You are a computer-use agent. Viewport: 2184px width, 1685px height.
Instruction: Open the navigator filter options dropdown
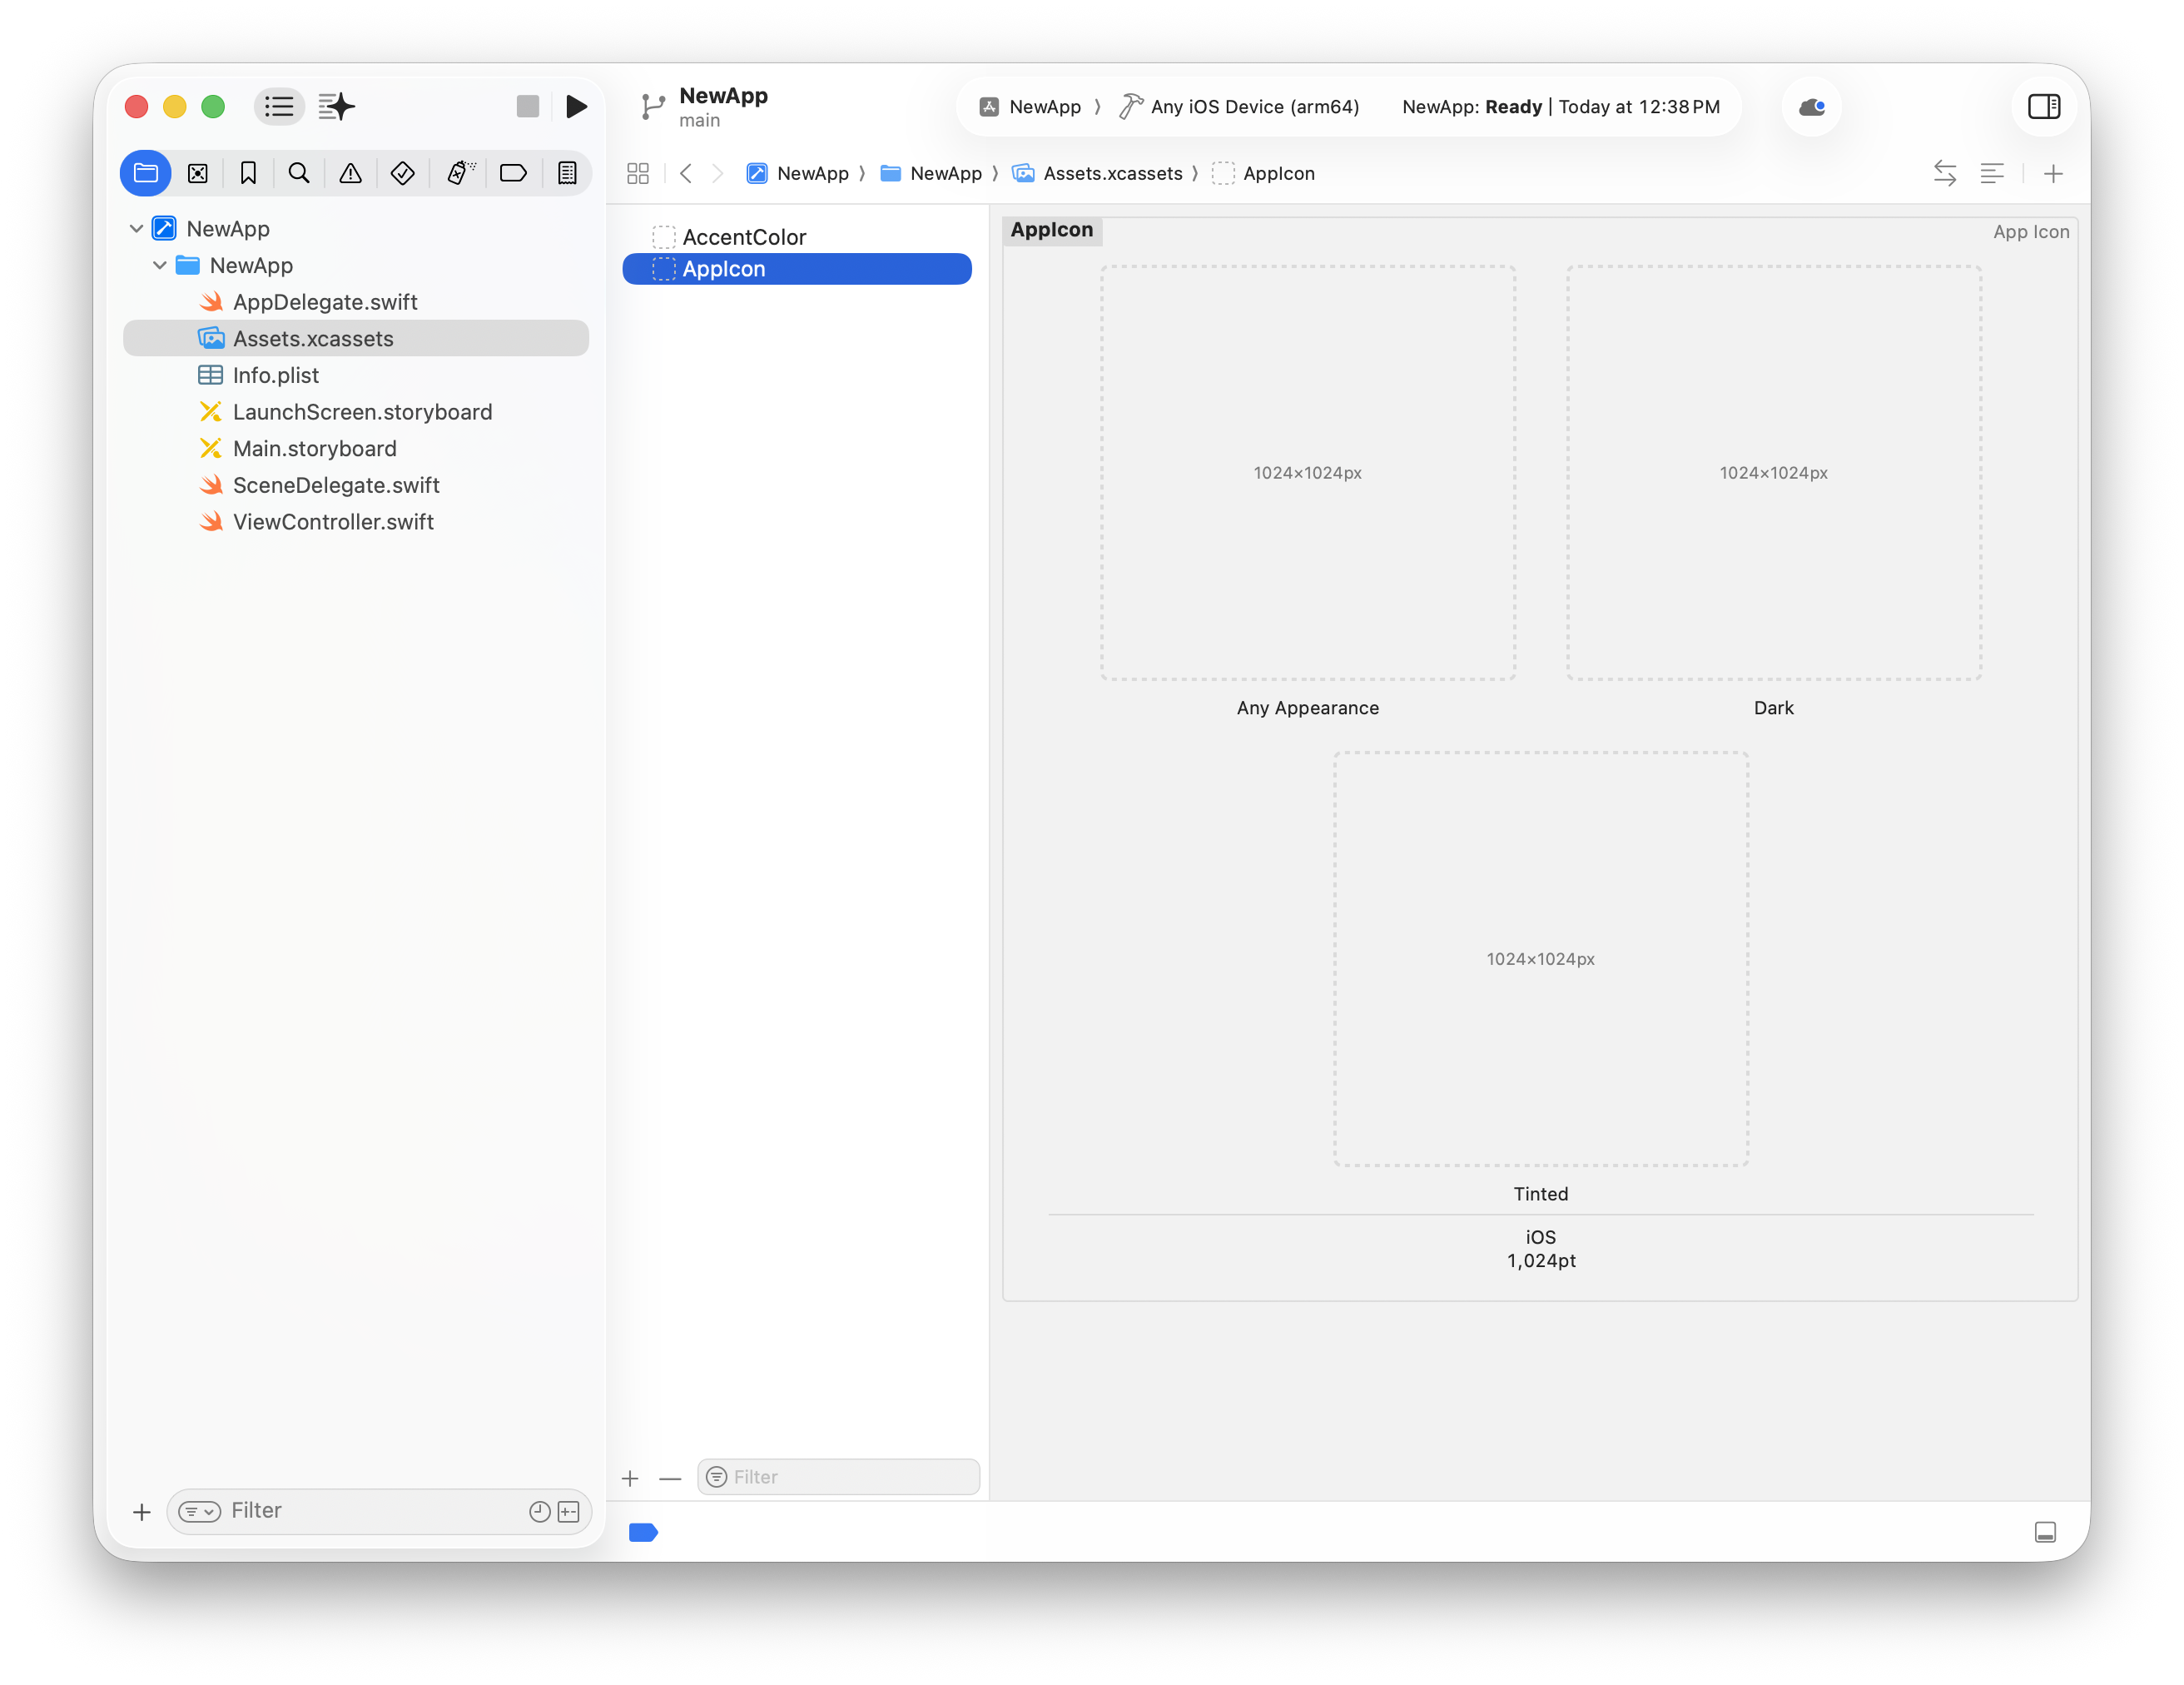[x=199, y=1512]
